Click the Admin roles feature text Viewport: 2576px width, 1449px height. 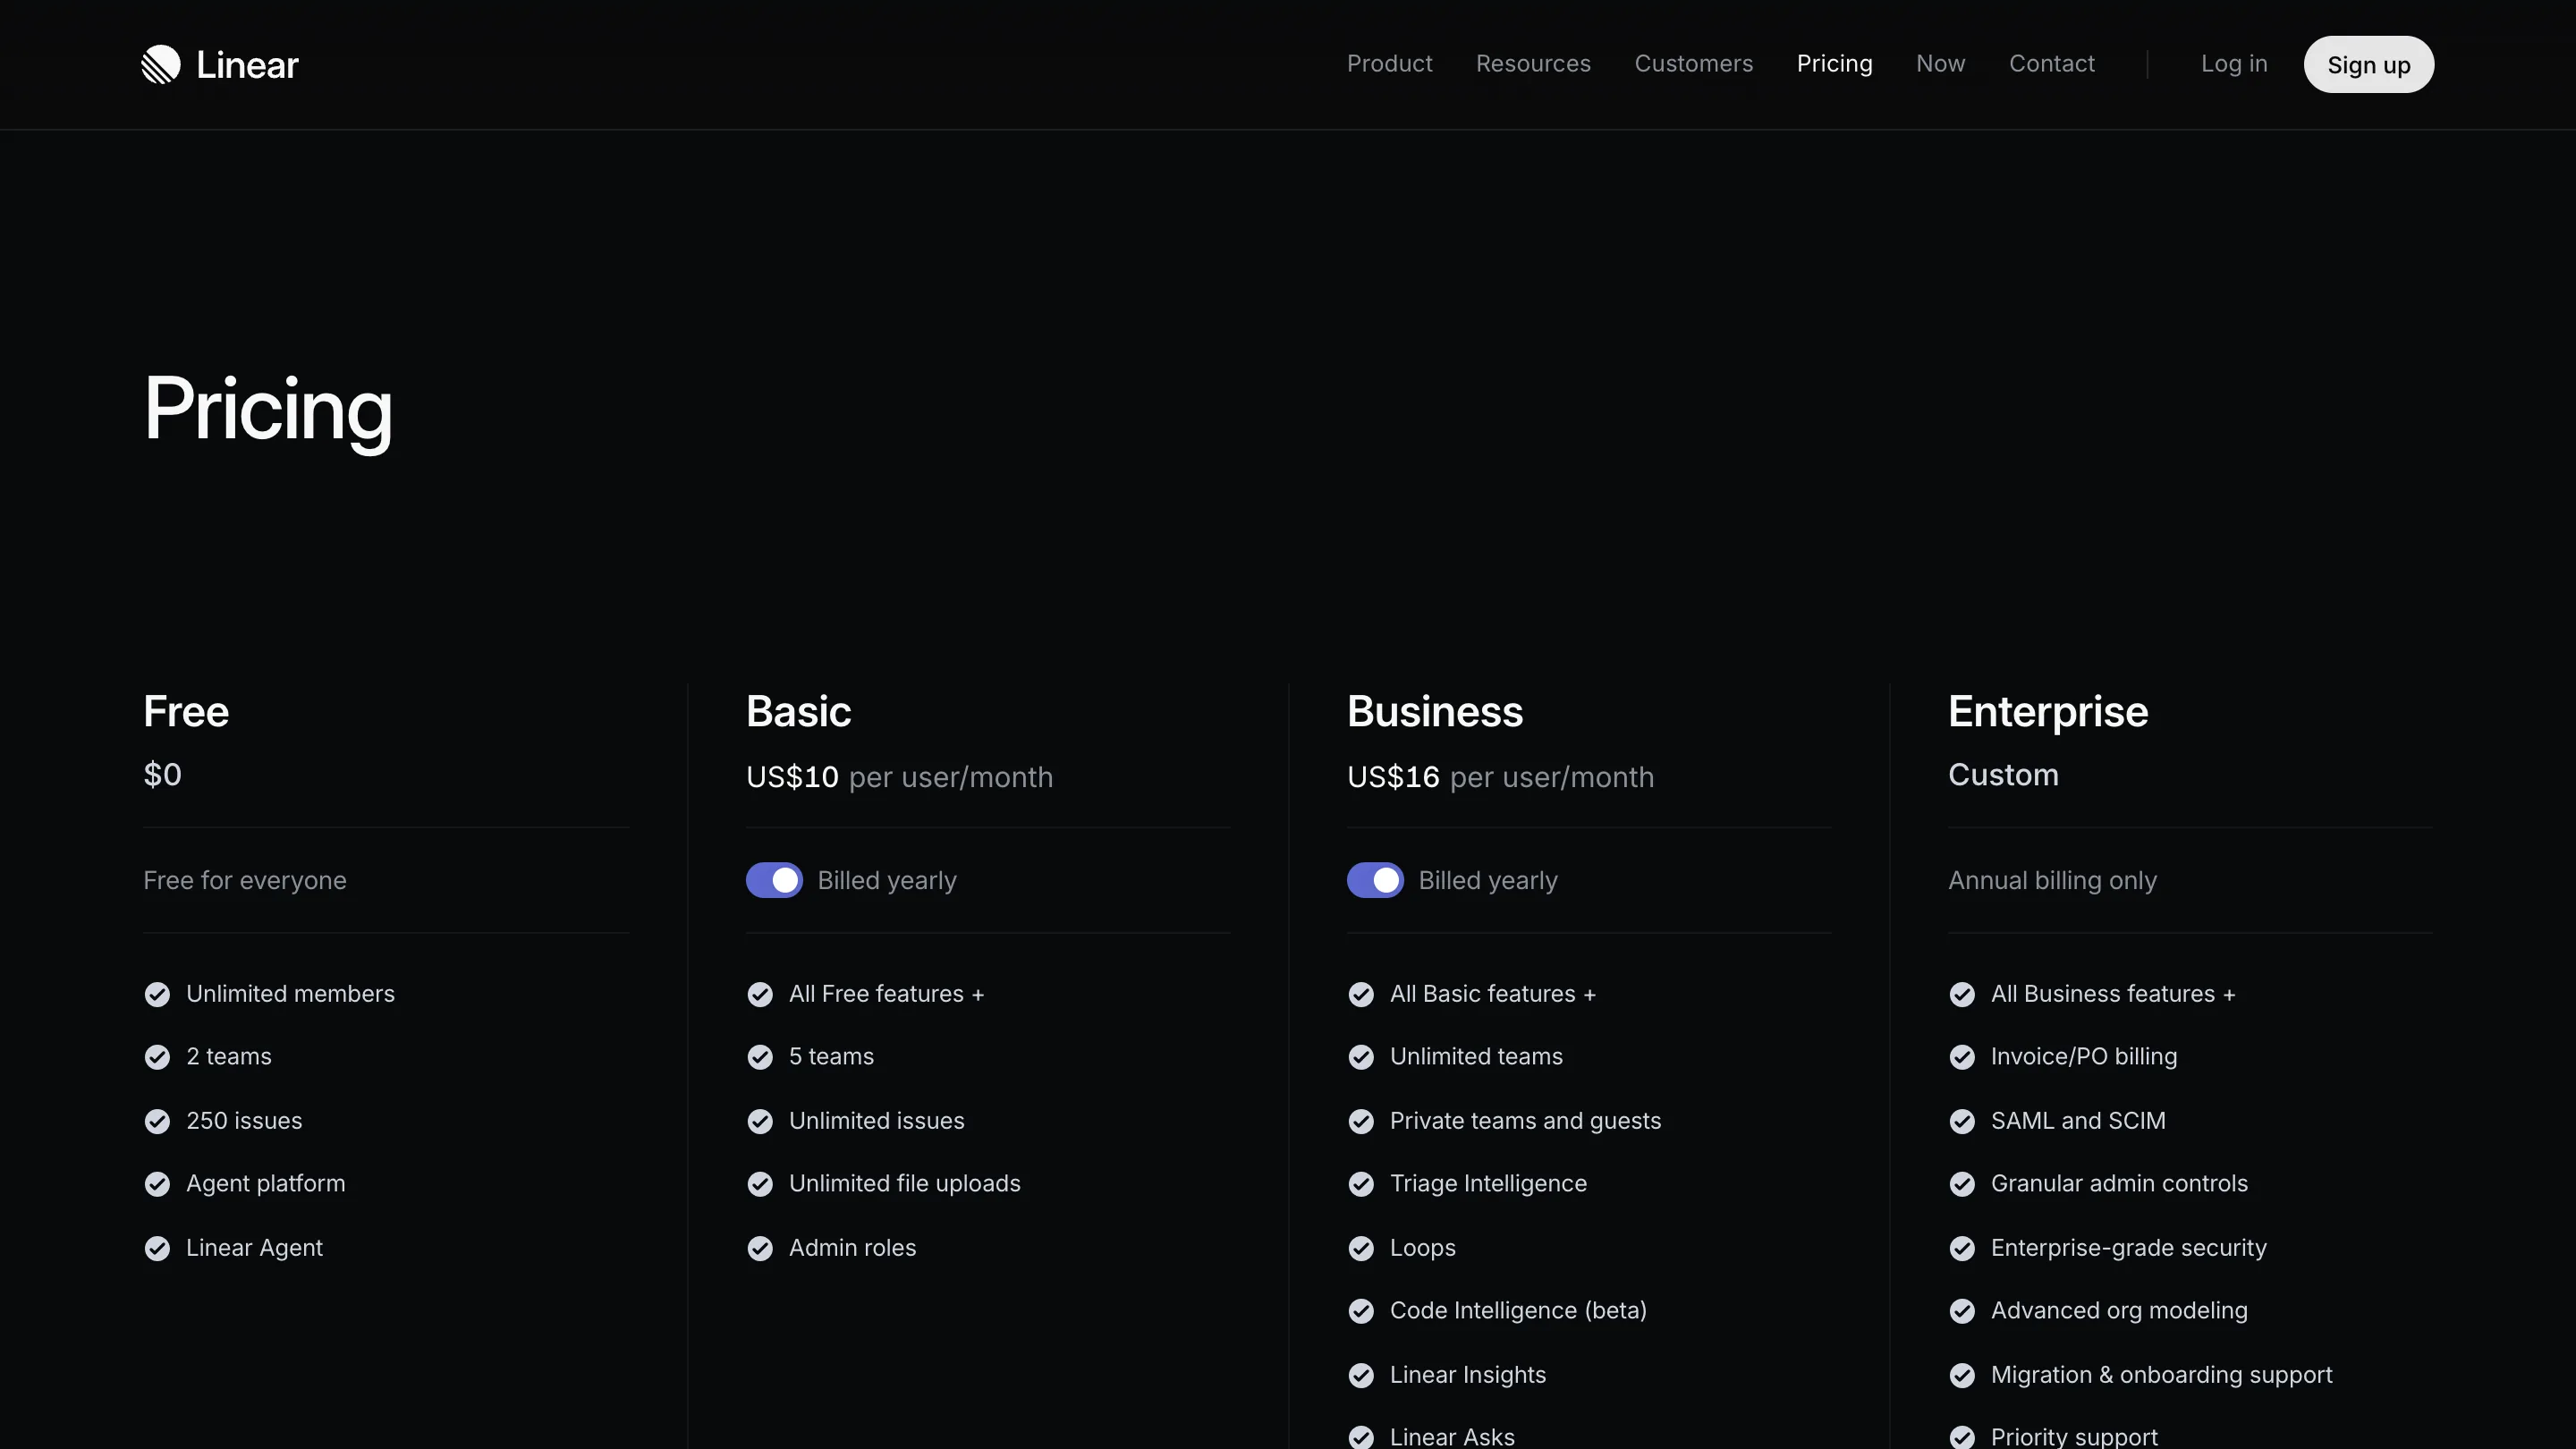(852, 1248)
